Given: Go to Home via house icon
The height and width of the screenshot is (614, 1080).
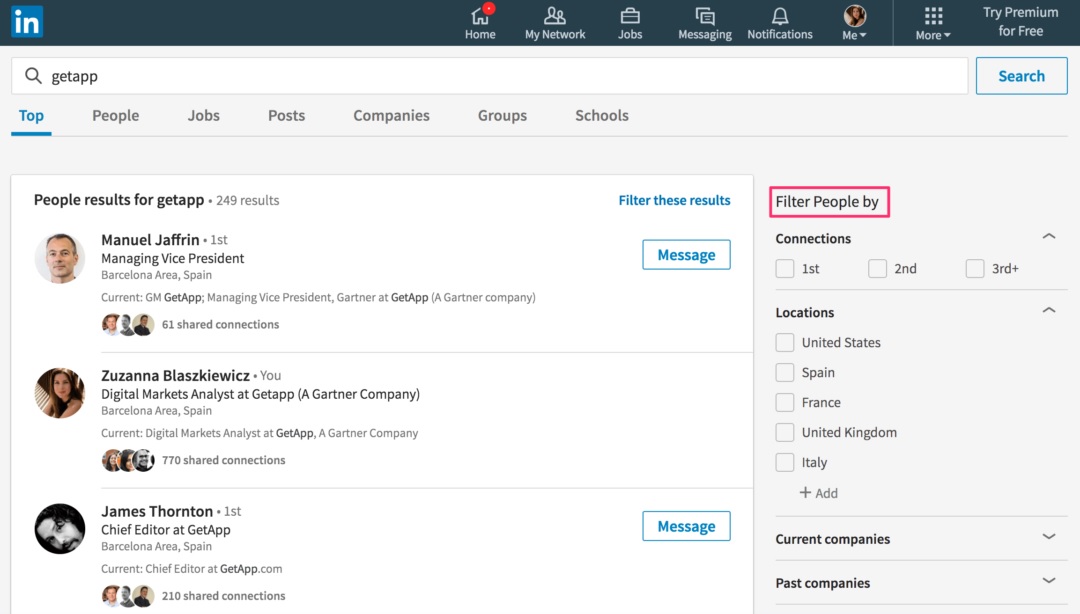Looking at the screenshot, I should click(x=479, y=15).
